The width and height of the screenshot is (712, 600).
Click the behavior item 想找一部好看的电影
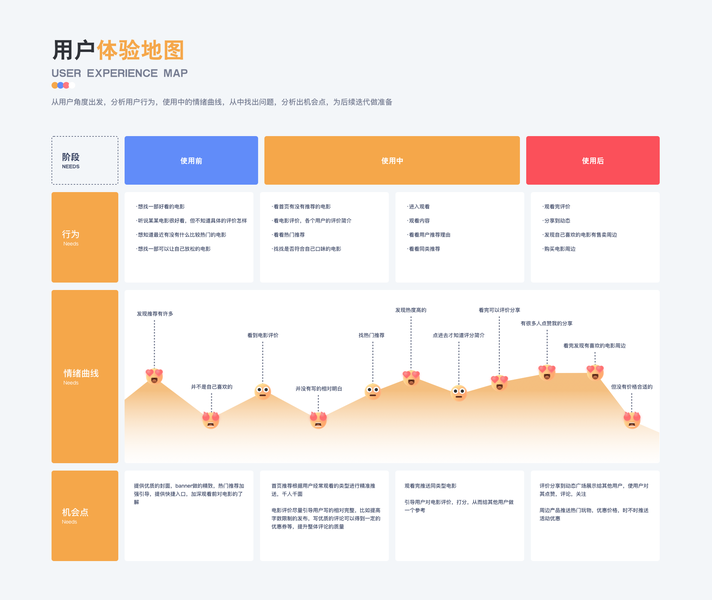pyautogui.click(x=160, y=207)
